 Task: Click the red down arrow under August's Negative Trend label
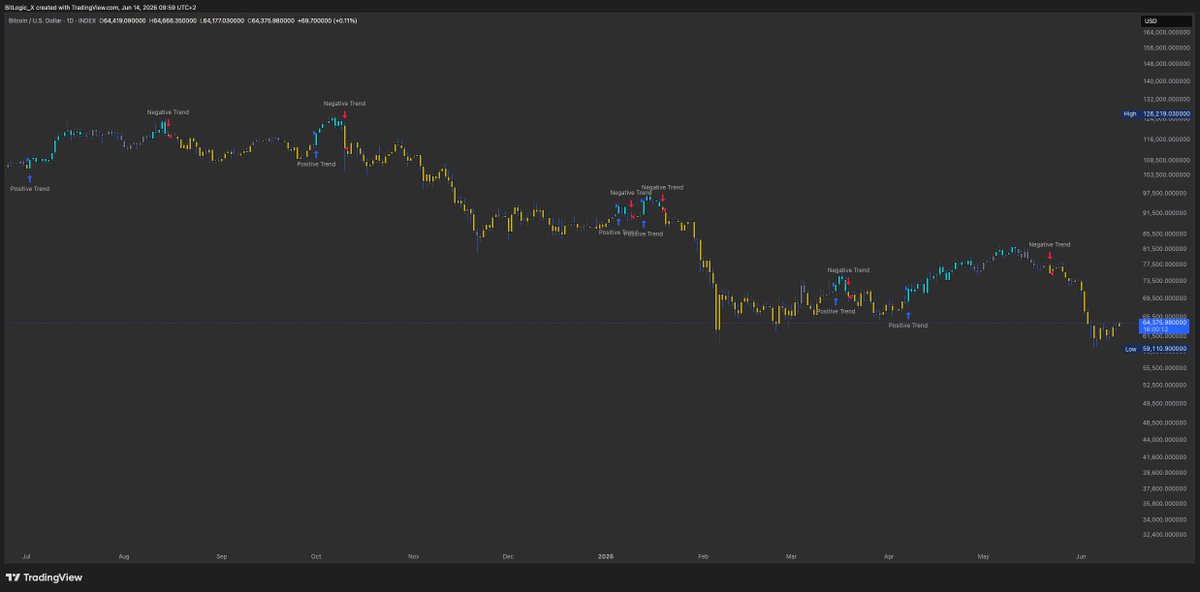(x=168, y=124)
